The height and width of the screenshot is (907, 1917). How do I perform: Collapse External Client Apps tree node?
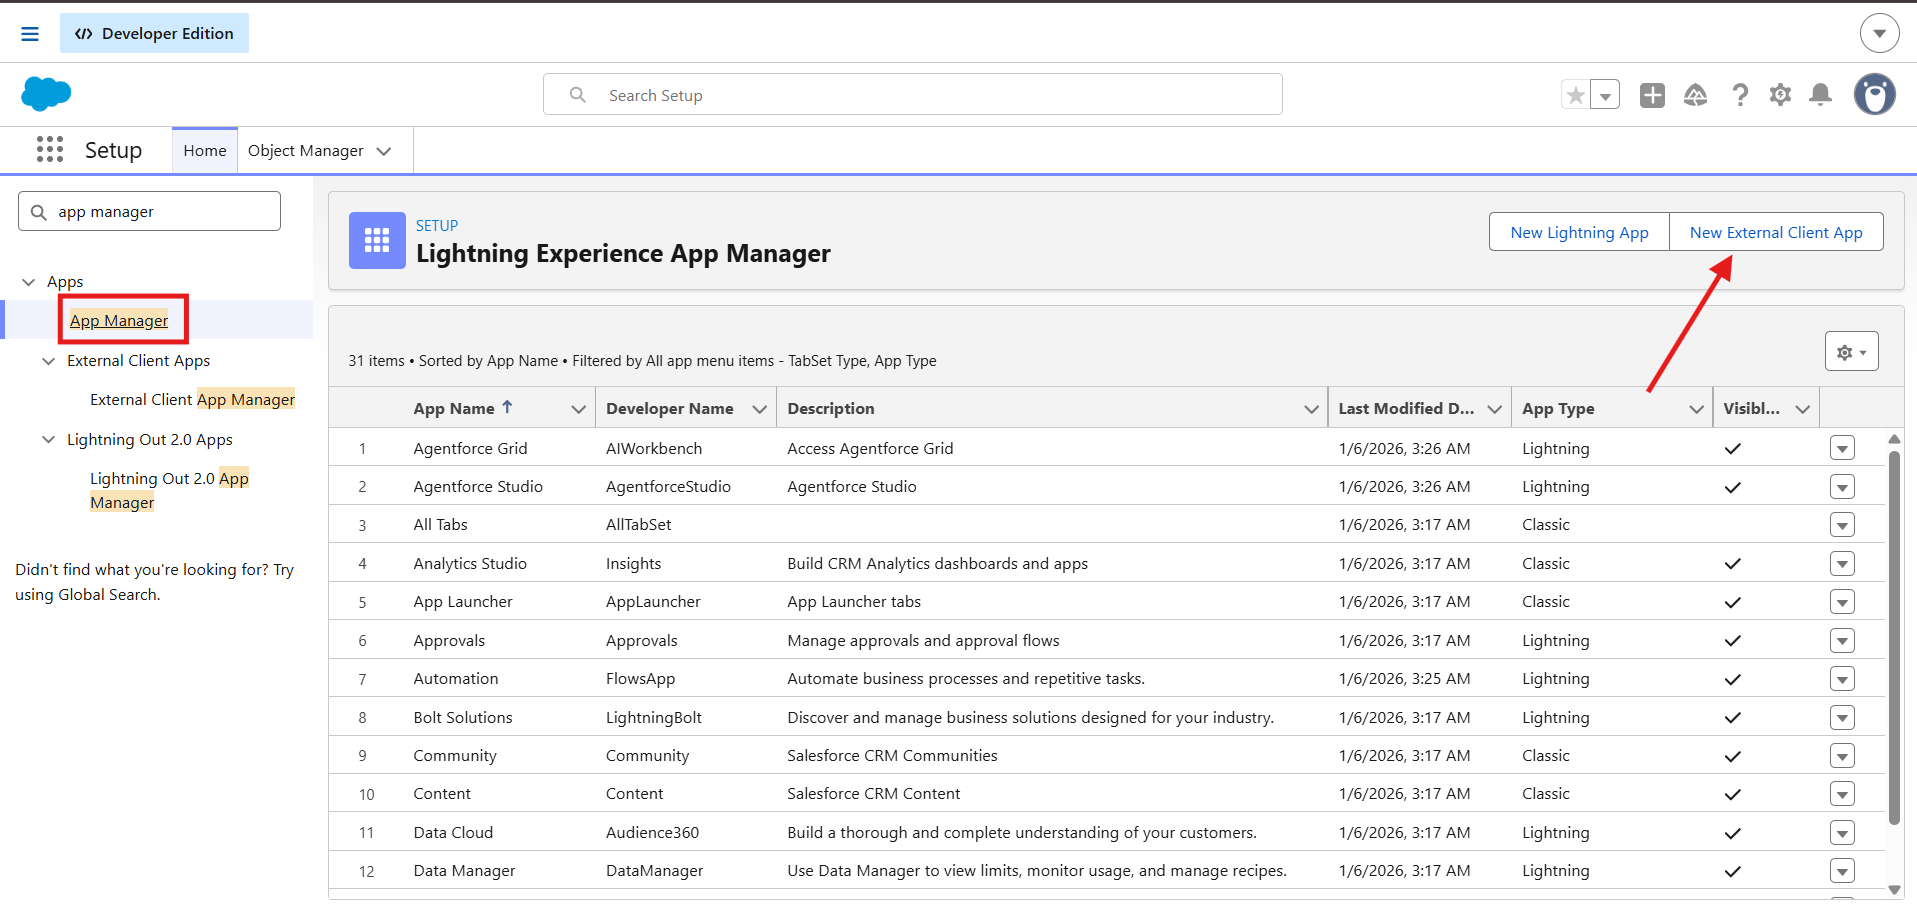pos(48,361)
